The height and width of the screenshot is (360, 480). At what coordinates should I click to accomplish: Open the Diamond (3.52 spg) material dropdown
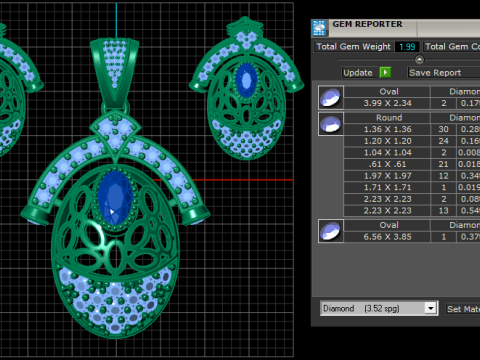click(430, 308)
